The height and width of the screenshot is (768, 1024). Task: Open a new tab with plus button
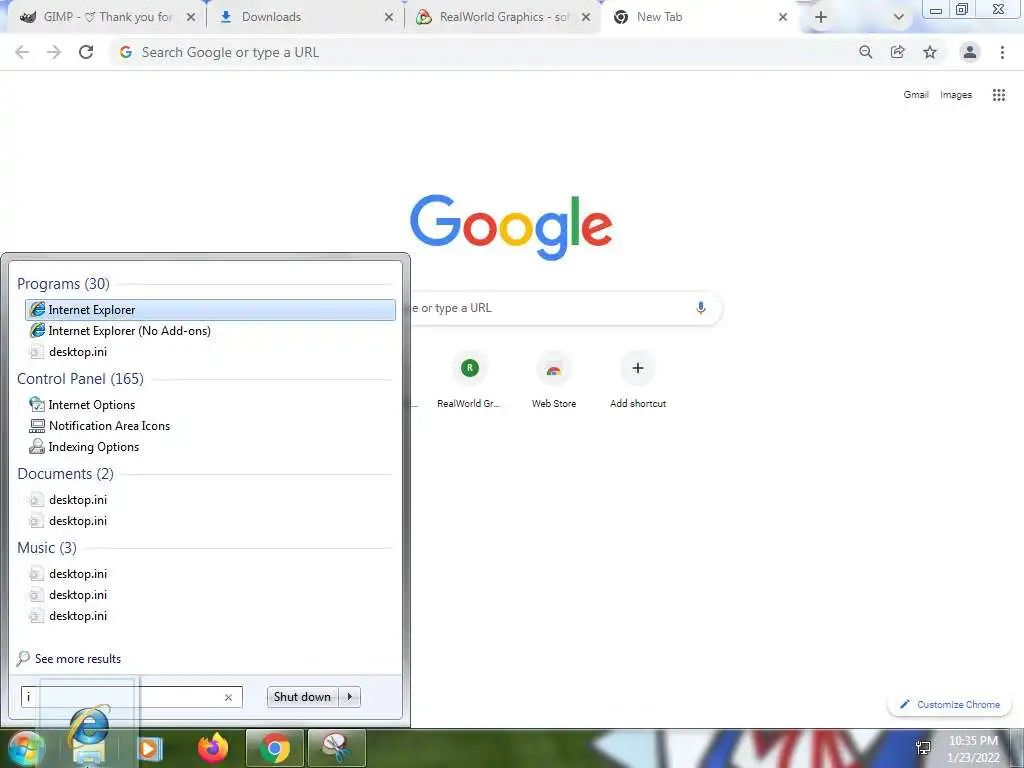[821, 17]
